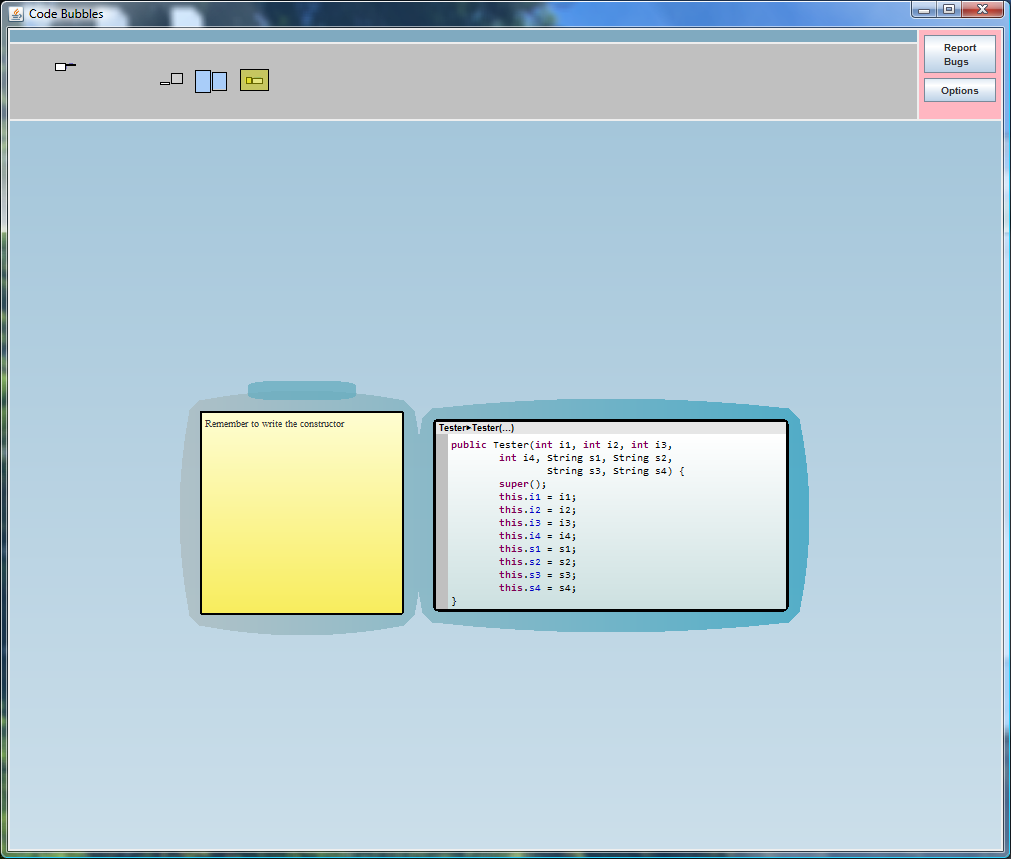Click the blue double-bubble thumbnail in overview bar
This screenshot has width=1011, height=859.
(211, 81)
